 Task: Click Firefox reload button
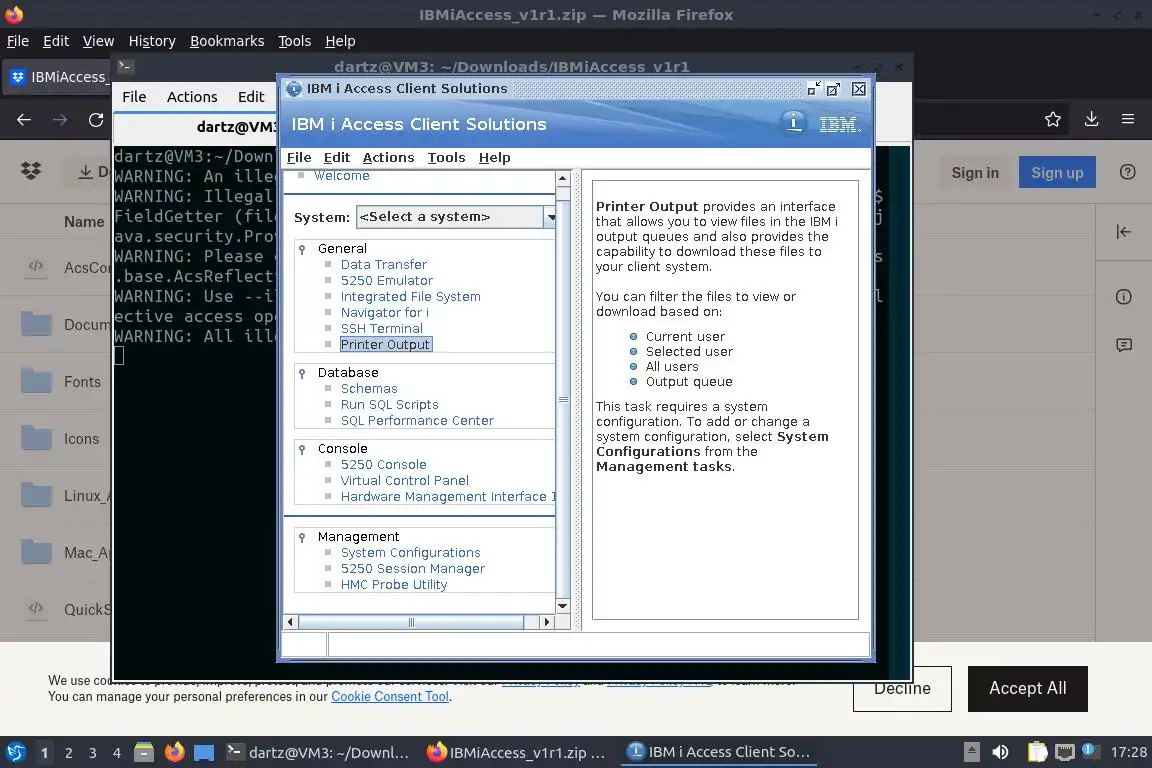point(96,120)
